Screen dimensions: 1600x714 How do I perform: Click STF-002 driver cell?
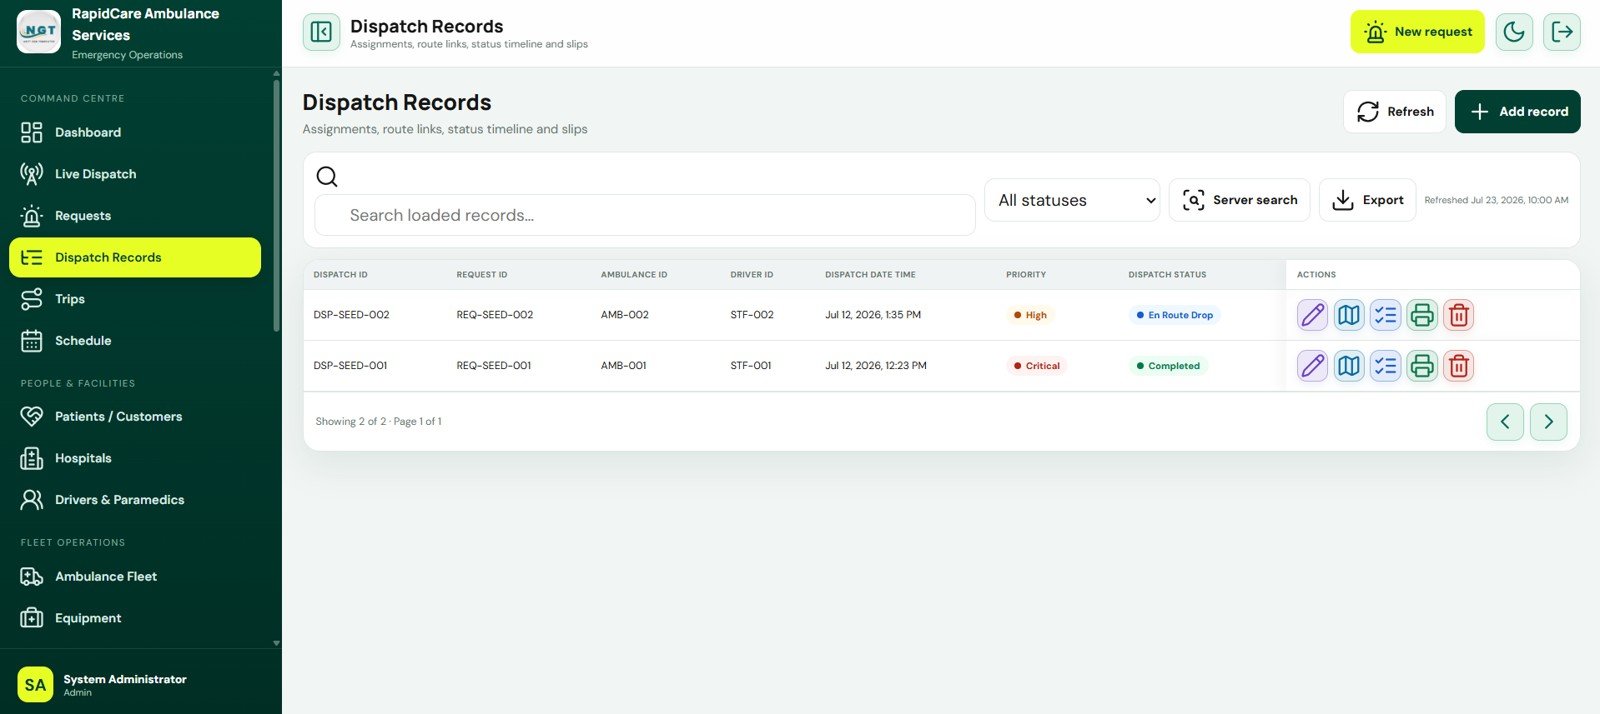(752, 315)
